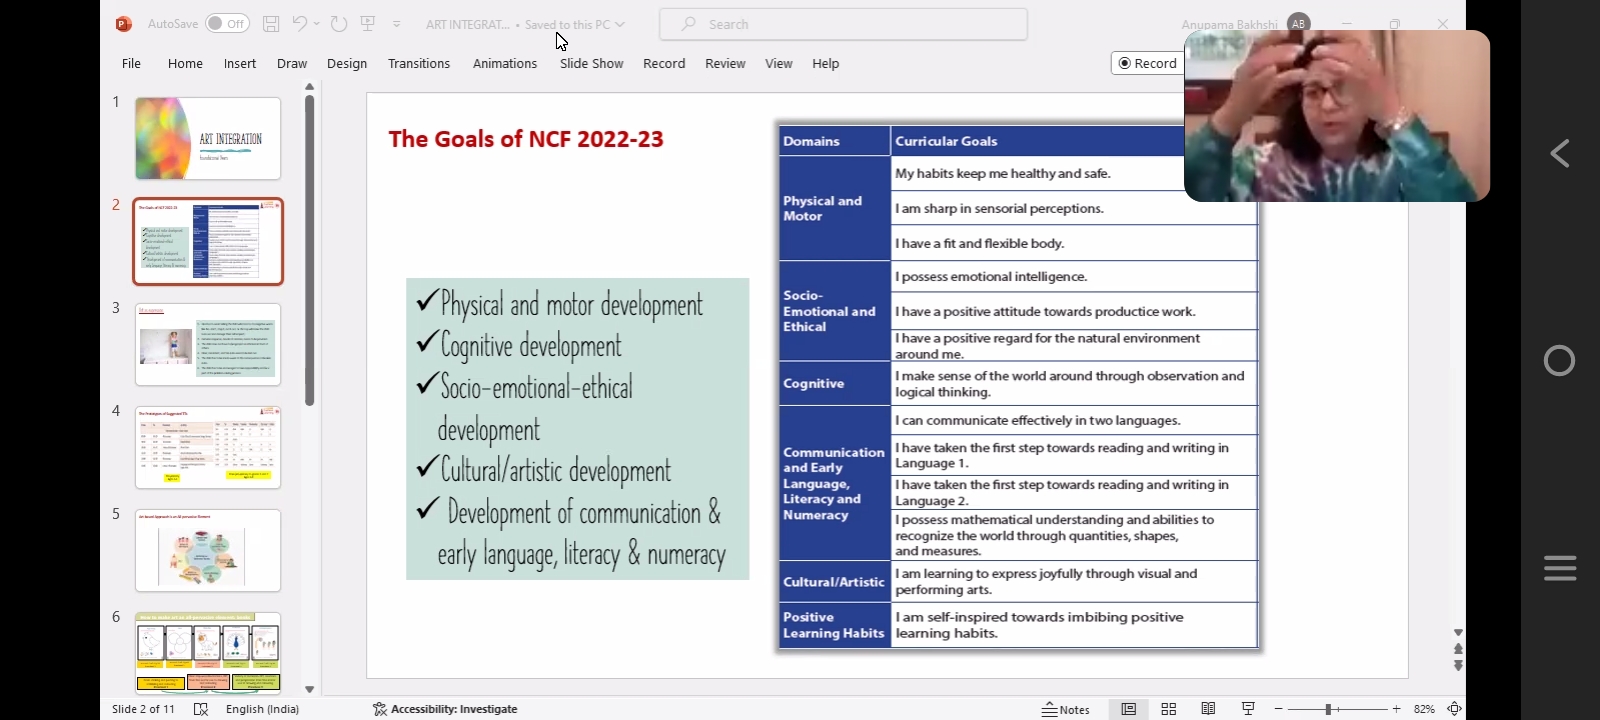Click the 'Curricular Goals' table header
The image size is (1600, 720).
946,141
